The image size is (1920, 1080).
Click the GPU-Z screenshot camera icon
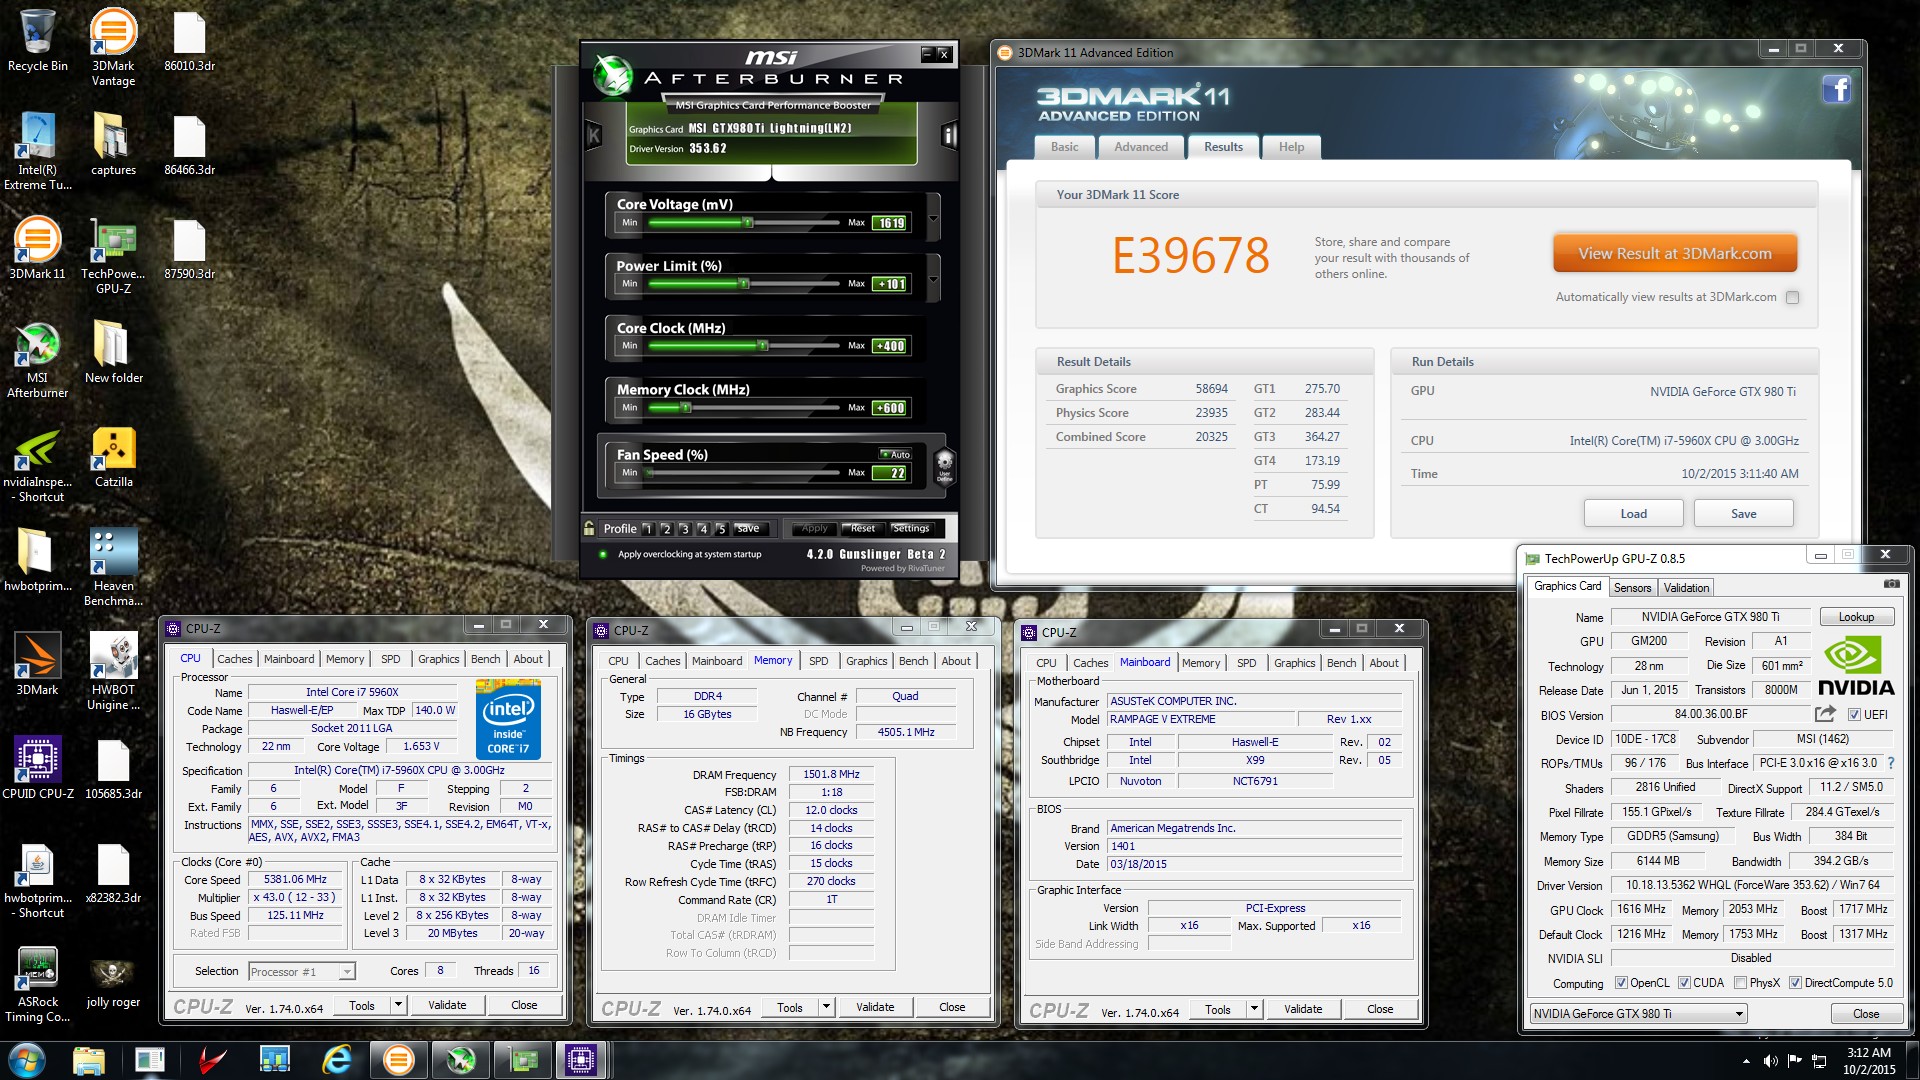[1891, 583]
